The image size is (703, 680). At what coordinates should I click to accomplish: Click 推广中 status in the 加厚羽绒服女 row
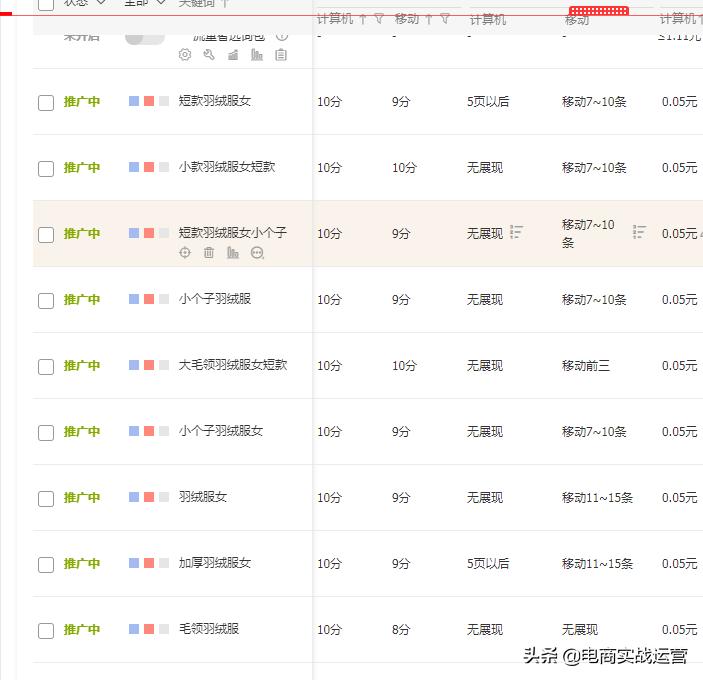click(82, 563)
